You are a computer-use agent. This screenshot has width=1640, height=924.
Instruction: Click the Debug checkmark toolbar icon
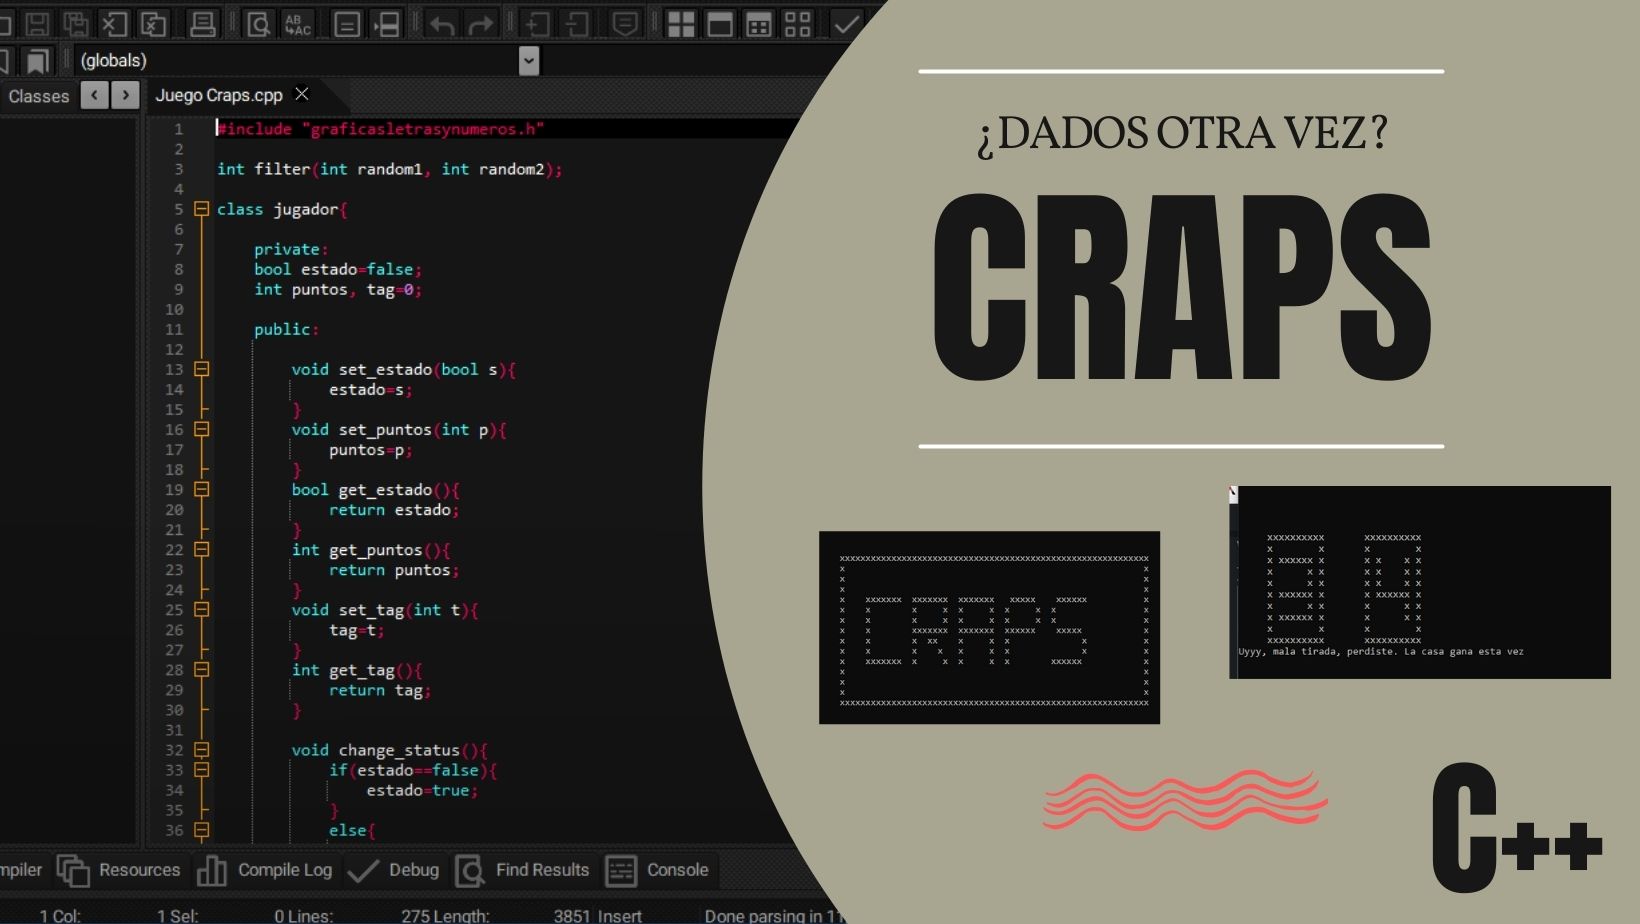(x=846, y=23)
